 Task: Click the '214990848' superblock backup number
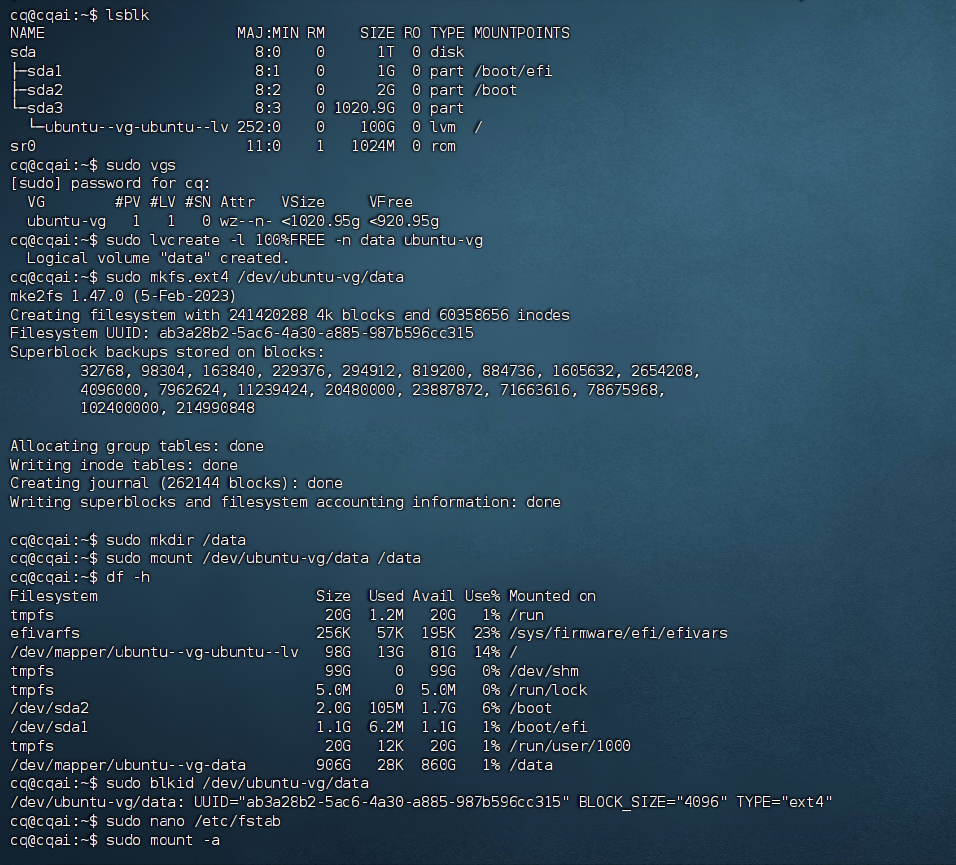pyautogui.click(x=215, y=408)
